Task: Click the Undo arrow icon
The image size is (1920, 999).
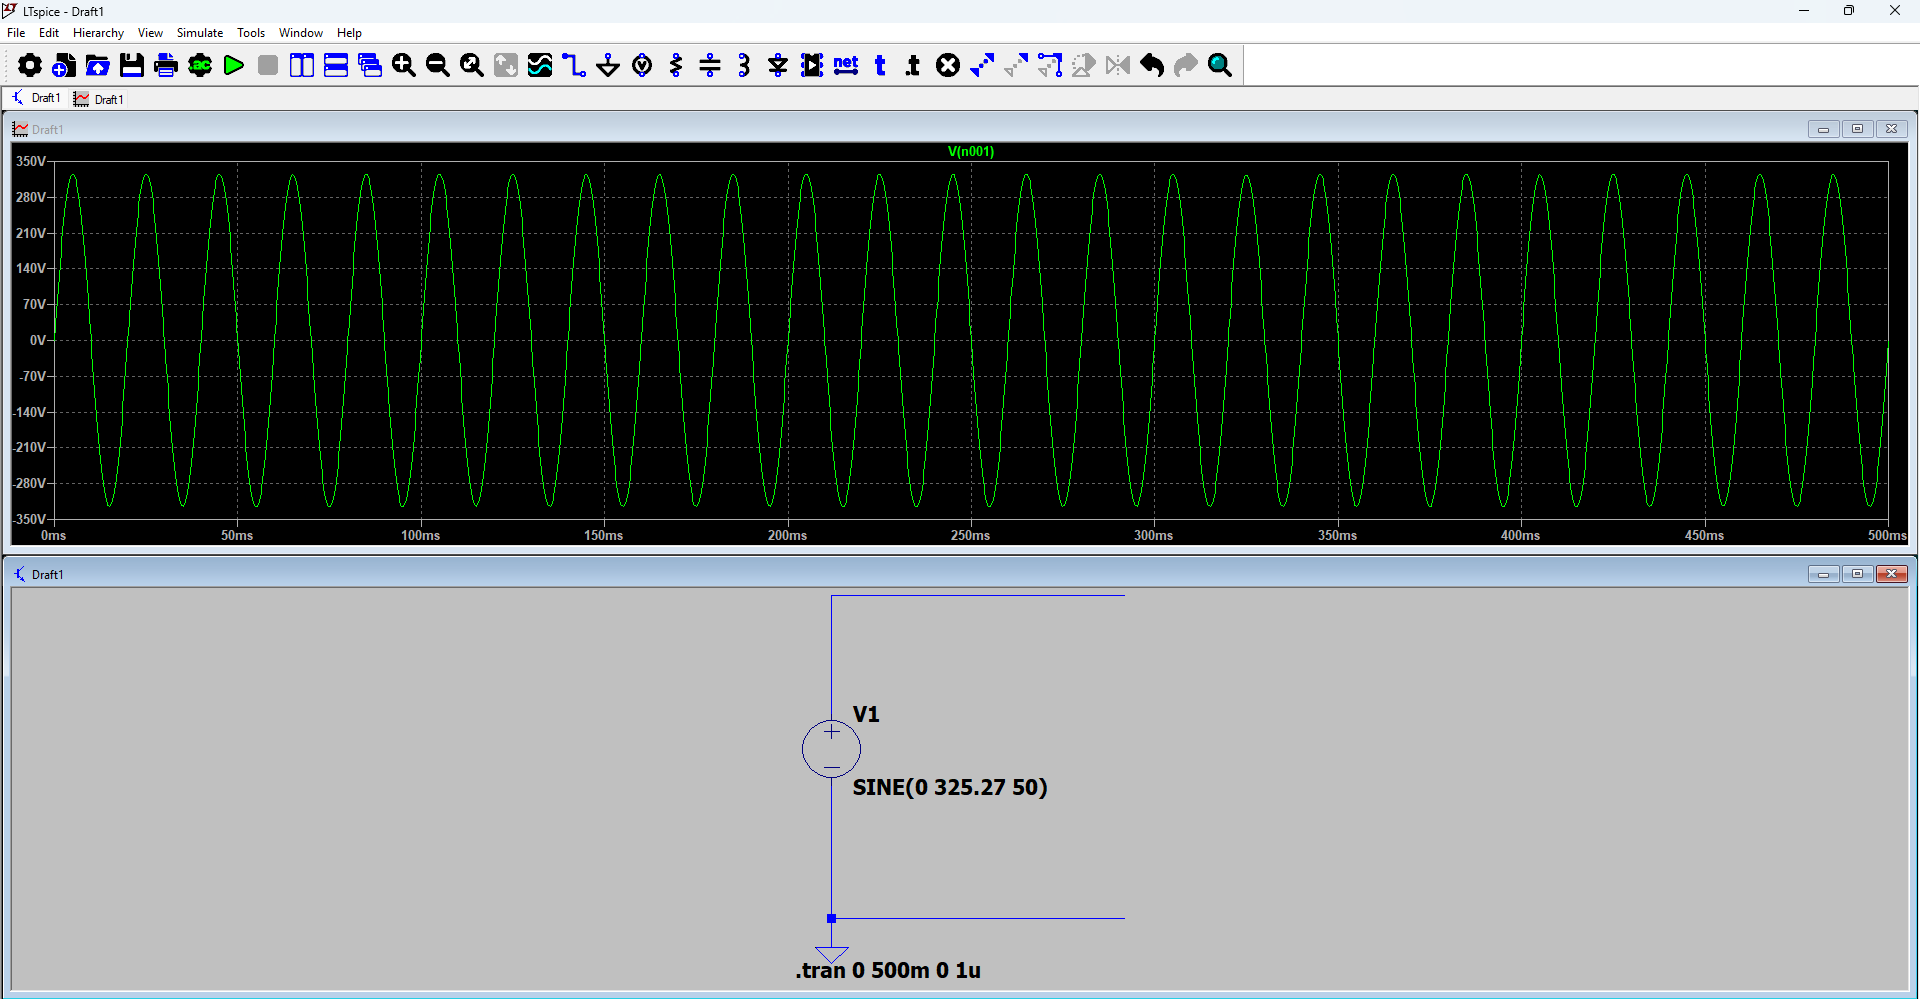Action: 1152,66
